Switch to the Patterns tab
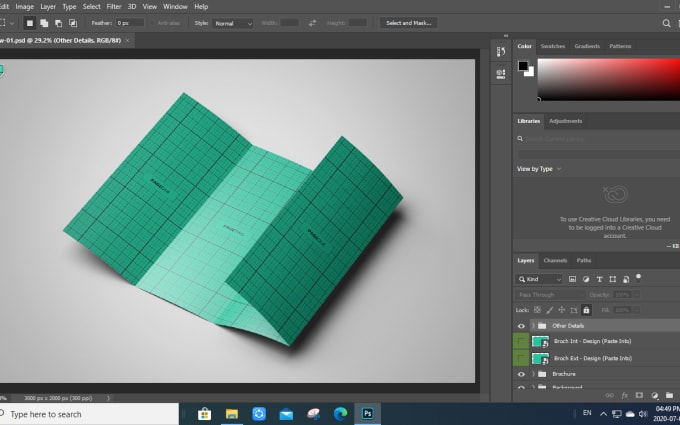680x425 pixels. click(x=620, y=46)
